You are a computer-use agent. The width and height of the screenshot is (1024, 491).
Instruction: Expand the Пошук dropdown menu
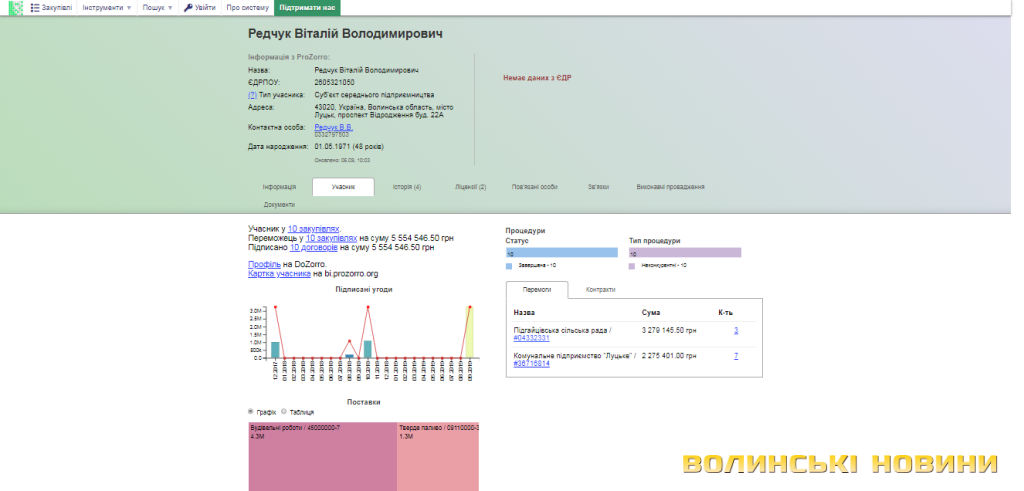(157, 8)
